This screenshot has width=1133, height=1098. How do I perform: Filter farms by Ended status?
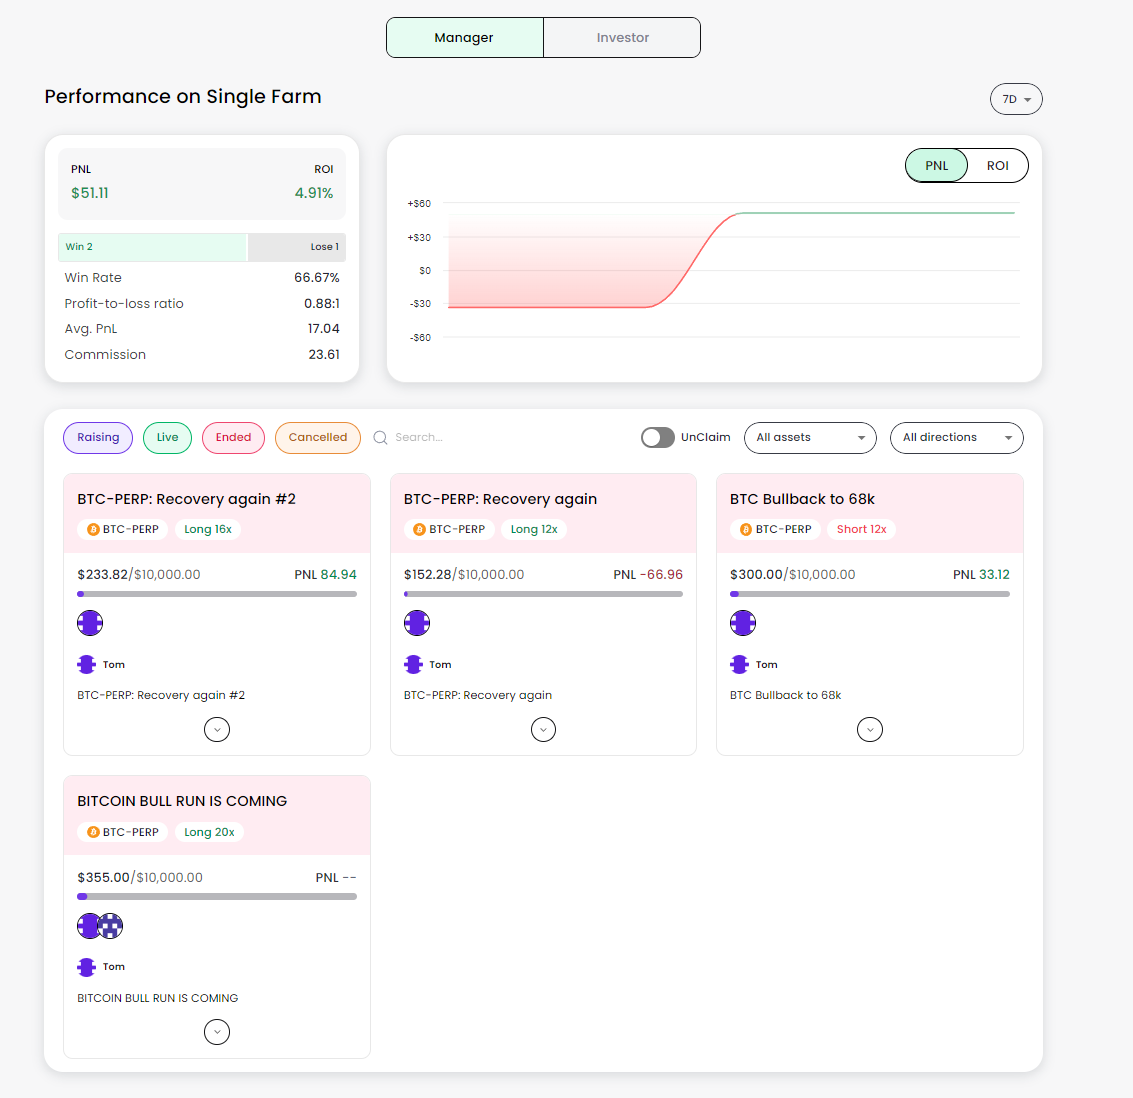[233, 438]
